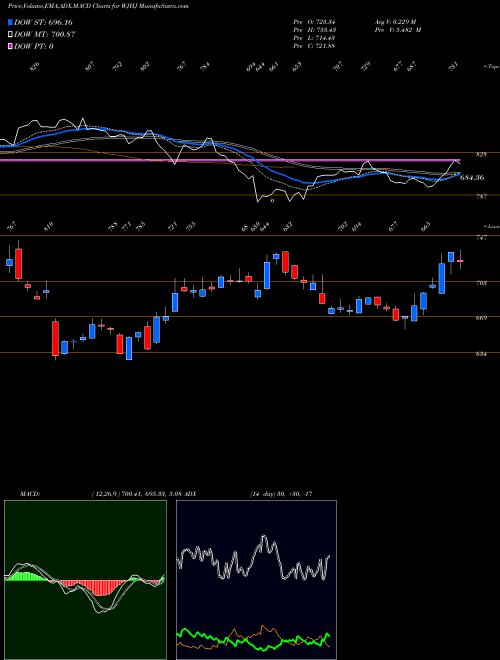Screen dimensions: 500x660
Task: Click the 669 price axis label
Action: (481, 318)
